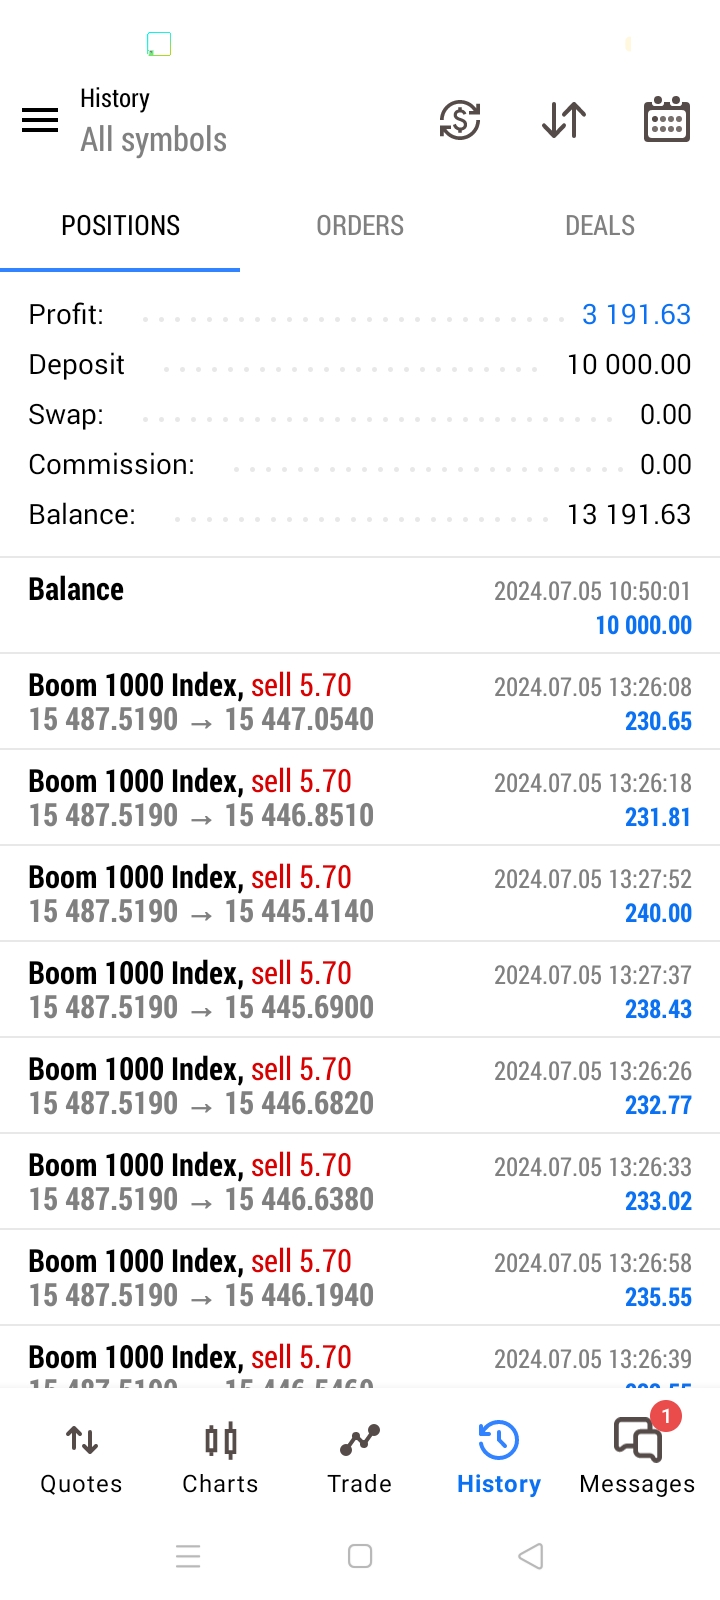Screen dimensions: 720x1600
Task: Open Messages with one unread notification
Action: (637, 1459)
